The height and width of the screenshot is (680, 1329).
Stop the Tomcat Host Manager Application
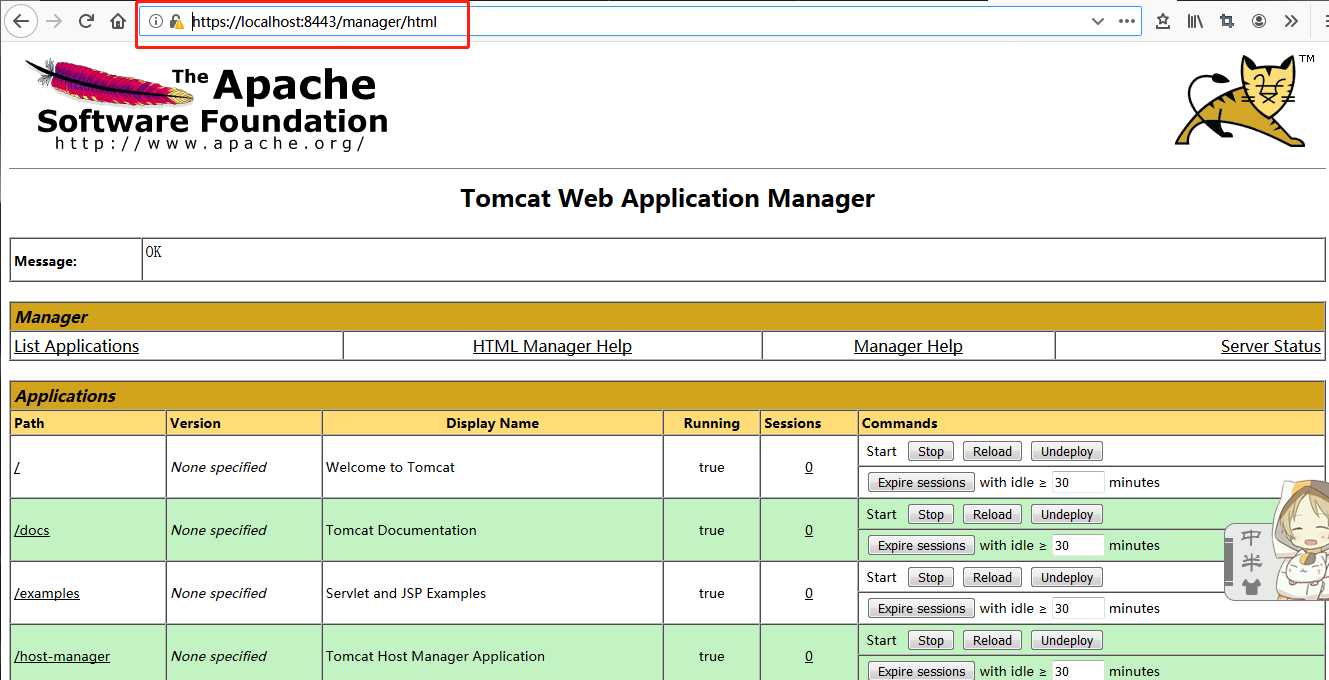(931, 641)
